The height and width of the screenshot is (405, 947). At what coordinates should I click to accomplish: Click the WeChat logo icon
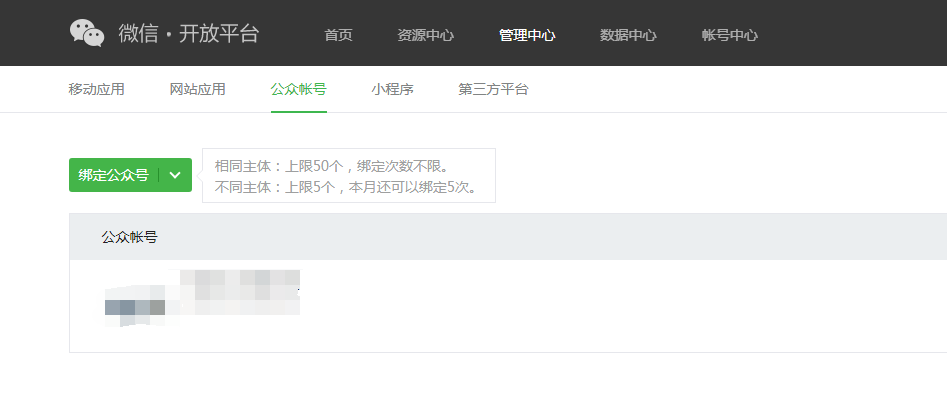87,33
